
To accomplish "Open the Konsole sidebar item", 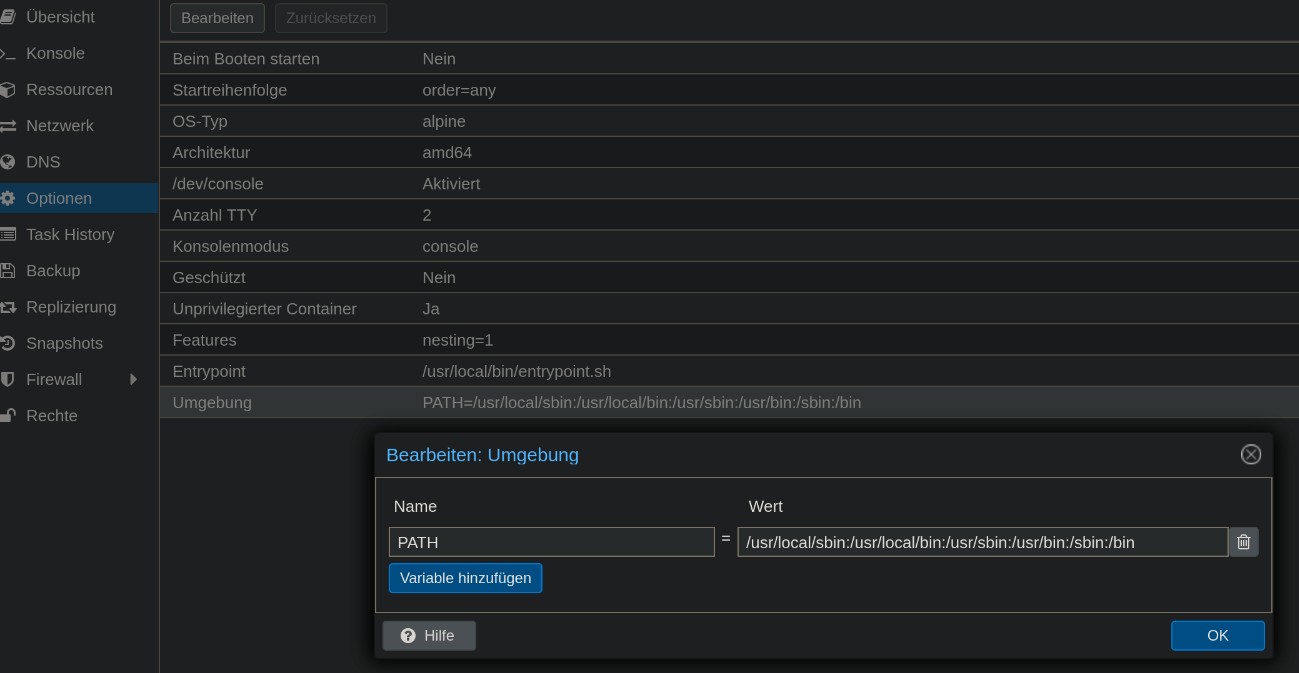I will (55, 54).
